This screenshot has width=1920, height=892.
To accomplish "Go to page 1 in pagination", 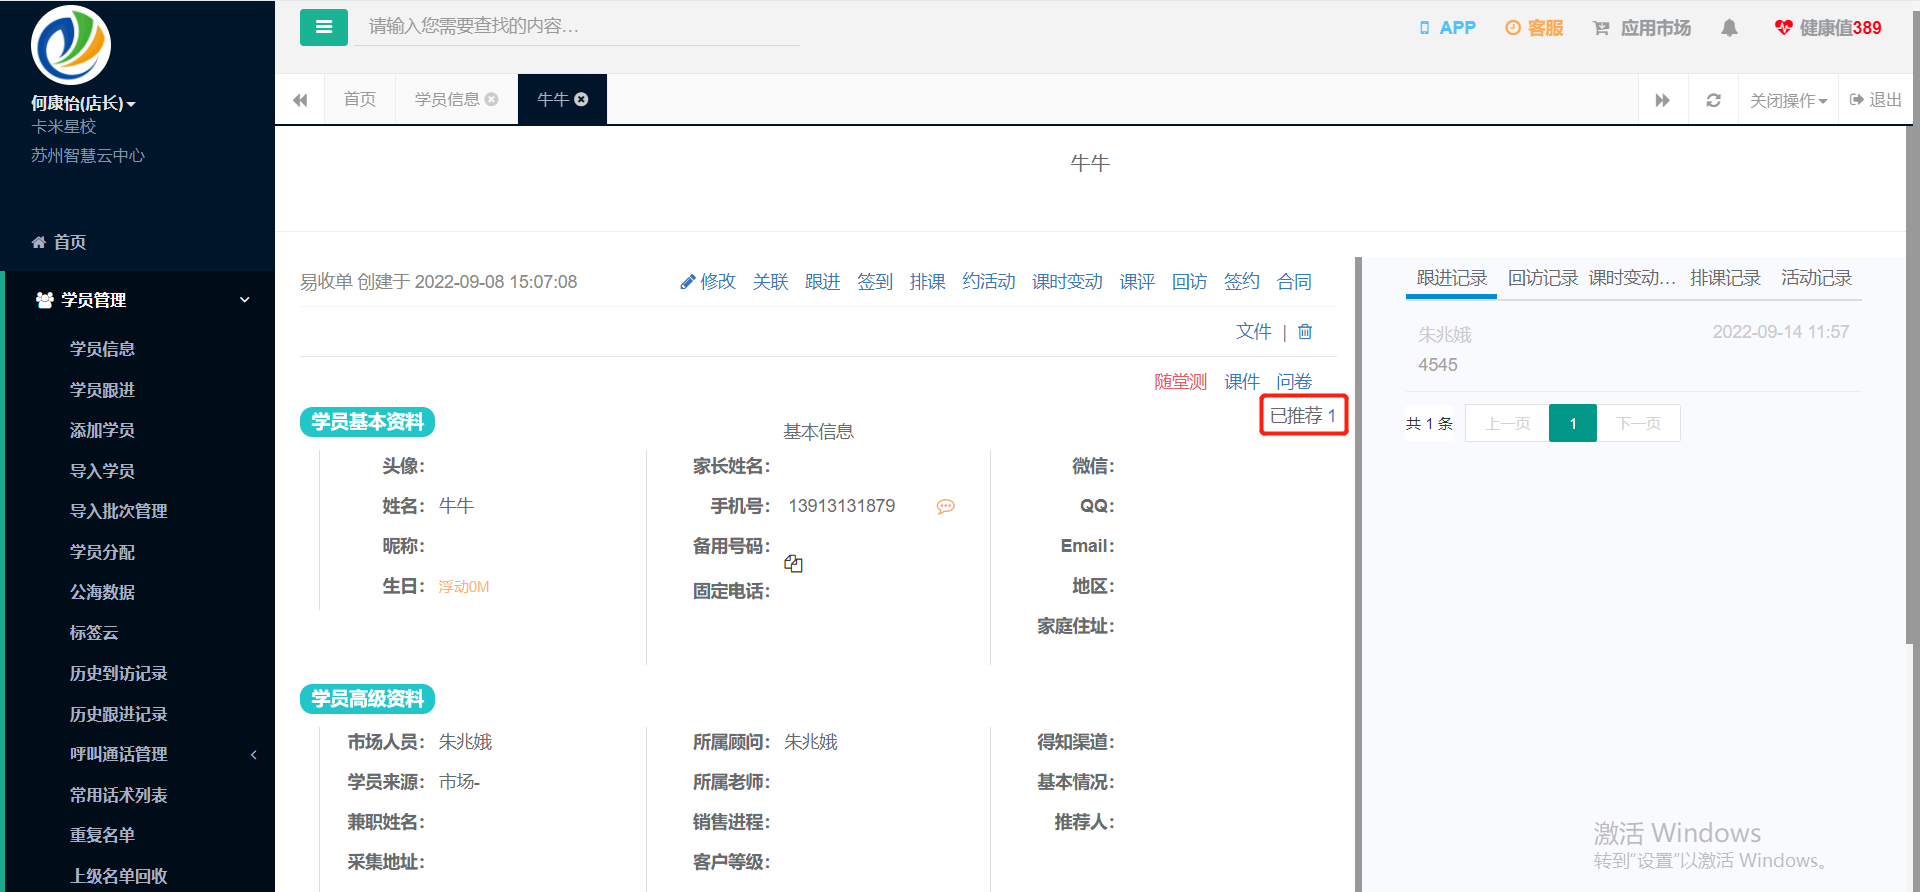I will point(1573,423).
